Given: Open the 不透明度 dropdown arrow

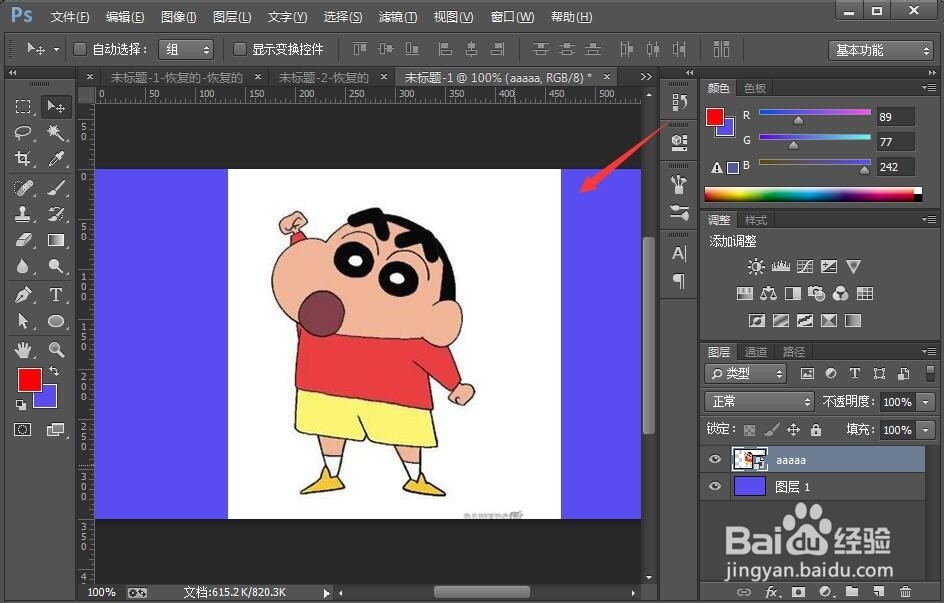Looking at the screenshot, I should (926, 401).
